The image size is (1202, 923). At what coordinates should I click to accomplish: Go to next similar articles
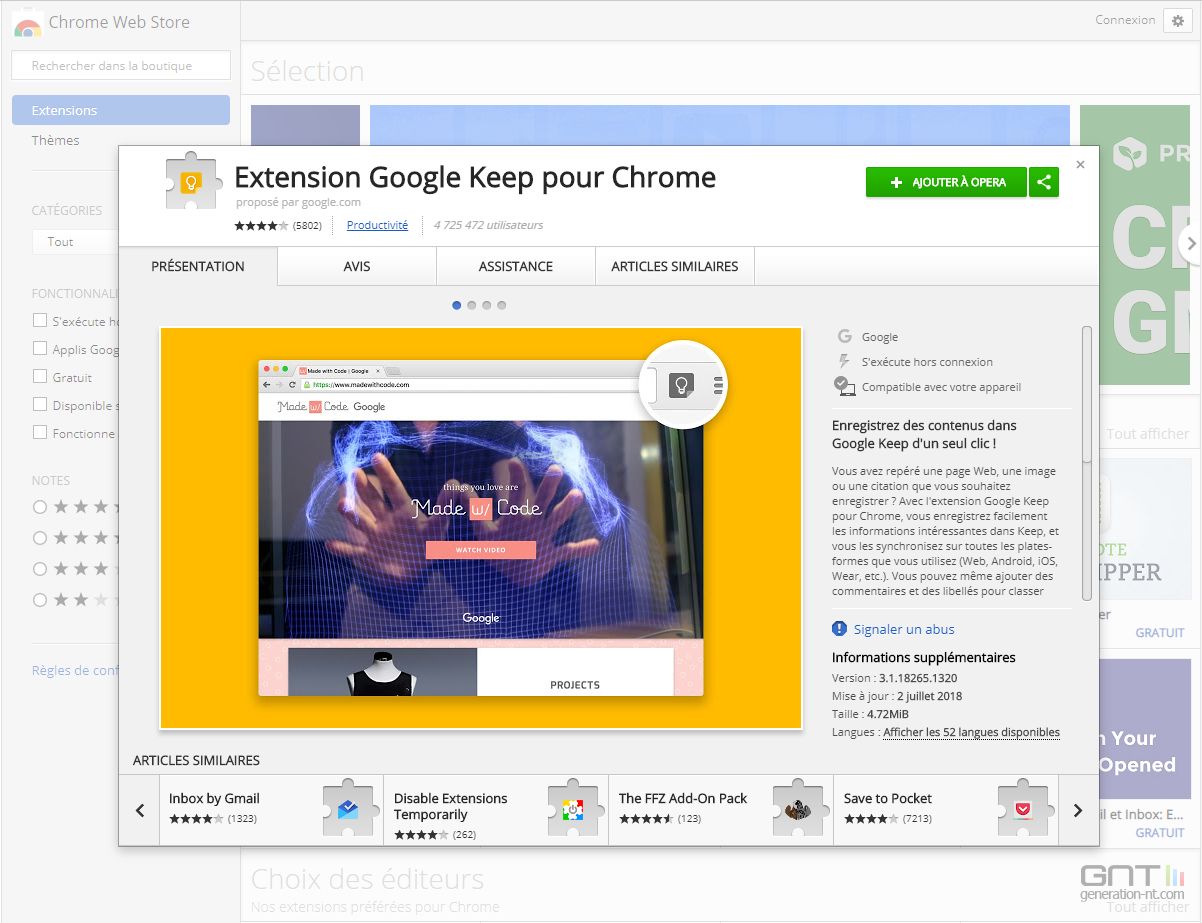(1077, 810)
